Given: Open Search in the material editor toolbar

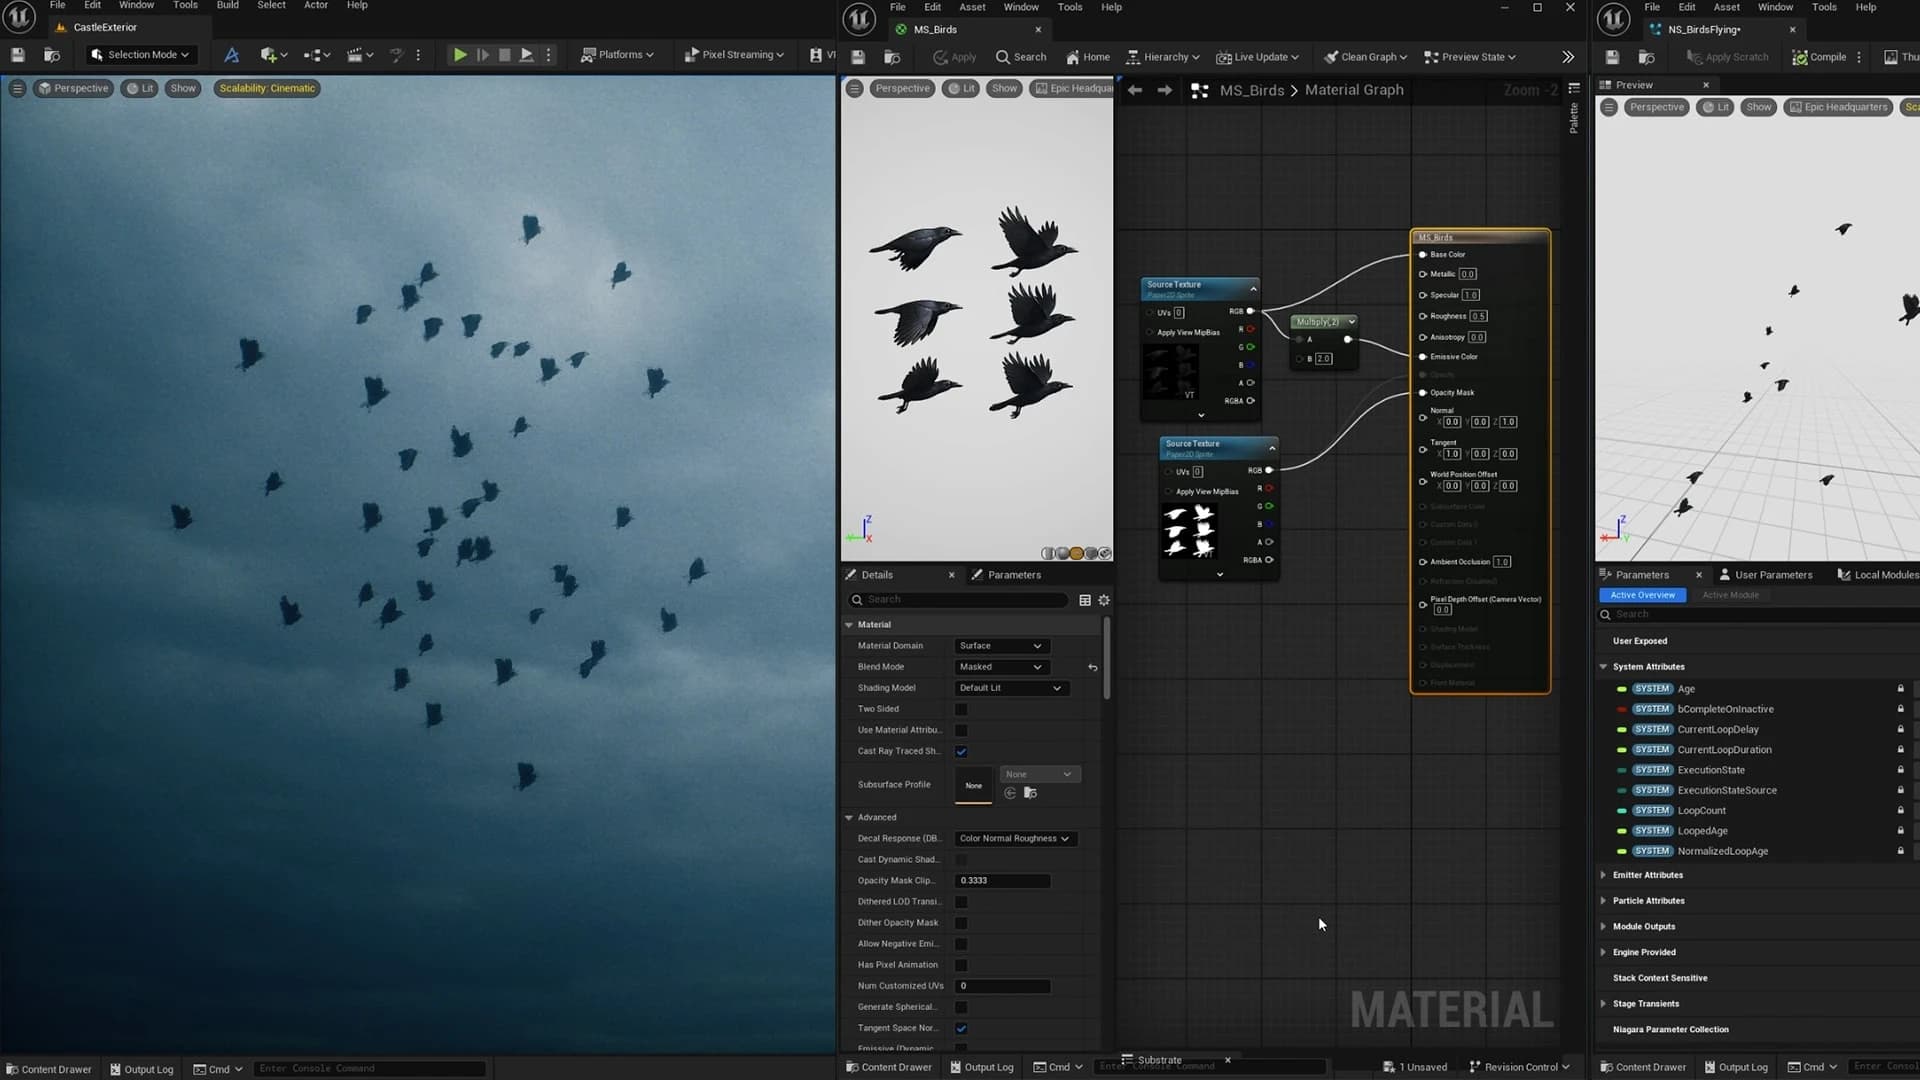Looking at the screenshot, I should [x=1021, y=57].
